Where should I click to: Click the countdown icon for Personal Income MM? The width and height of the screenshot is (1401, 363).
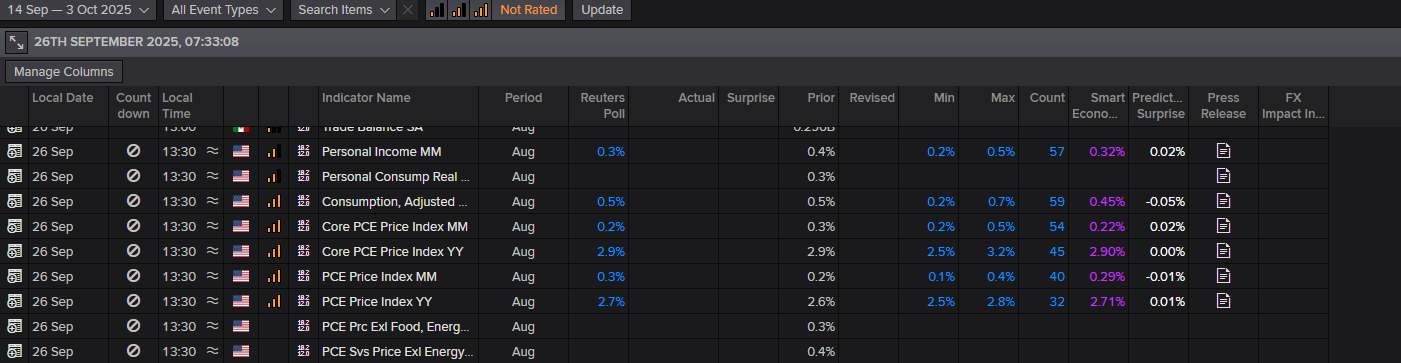(133, 151)
